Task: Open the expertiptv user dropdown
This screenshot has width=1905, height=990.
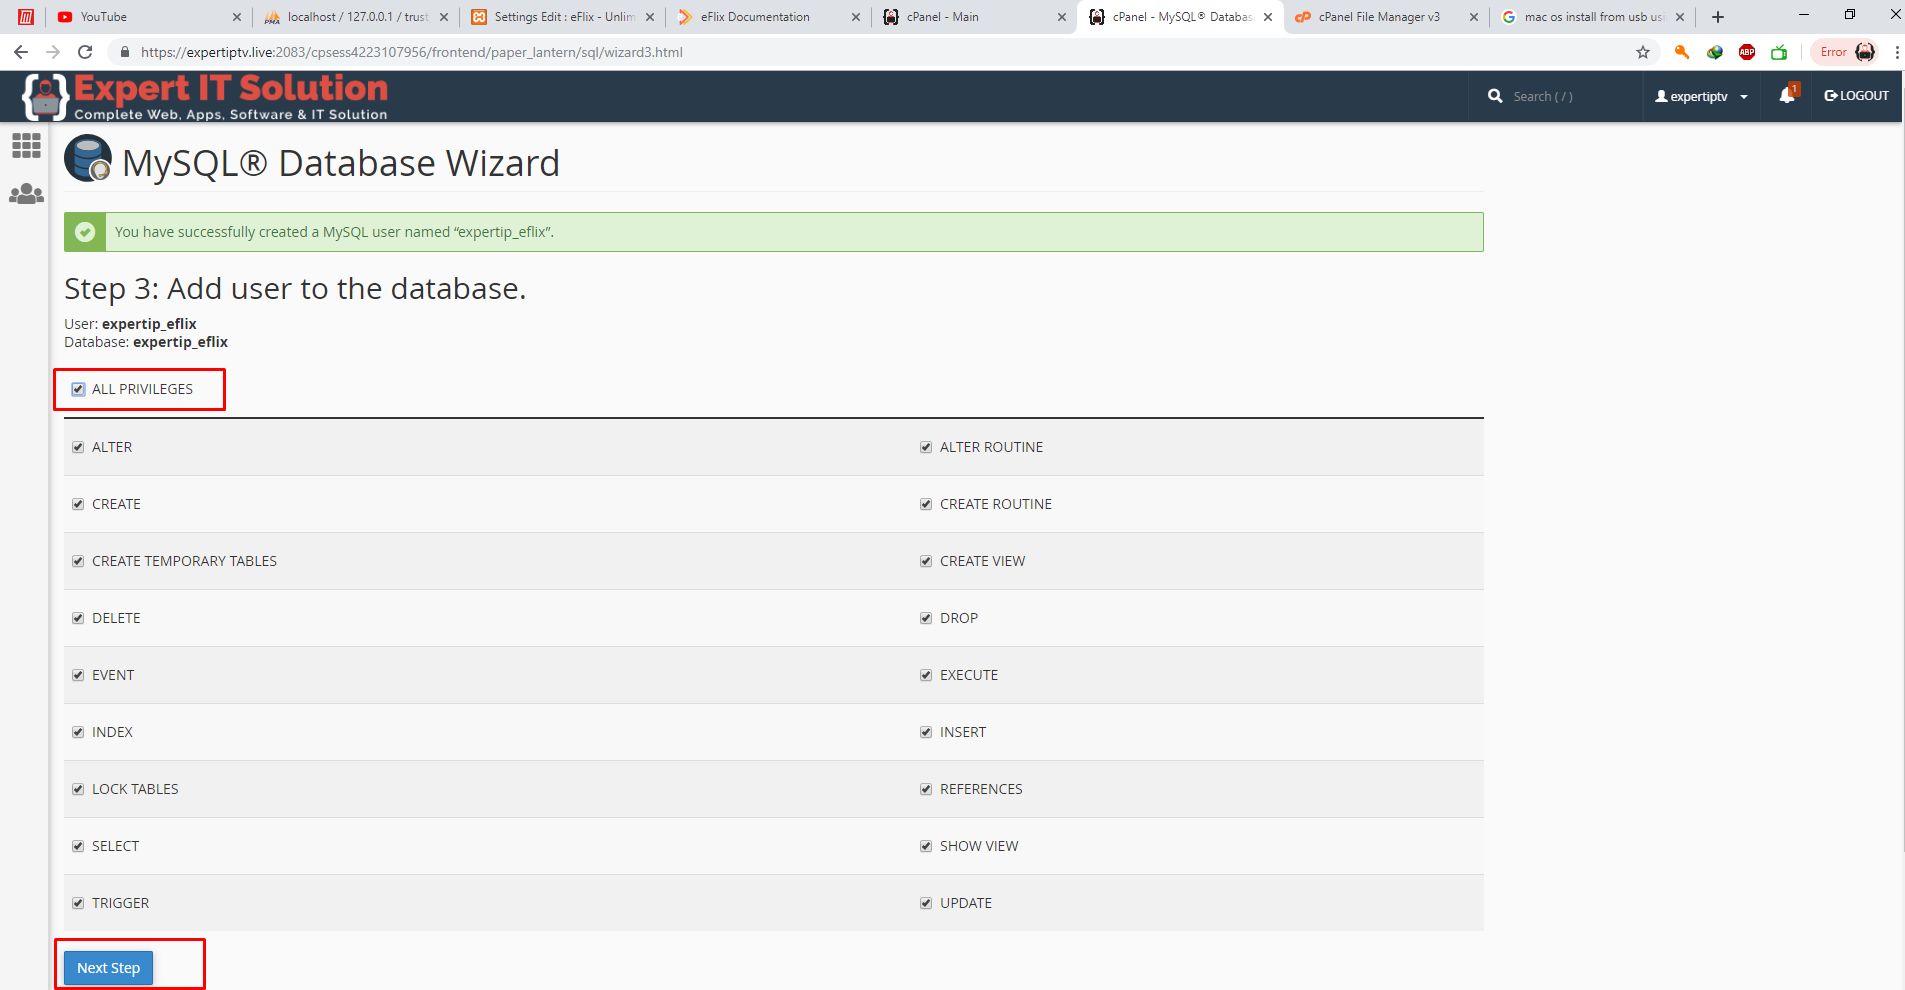Action: 1701,96
